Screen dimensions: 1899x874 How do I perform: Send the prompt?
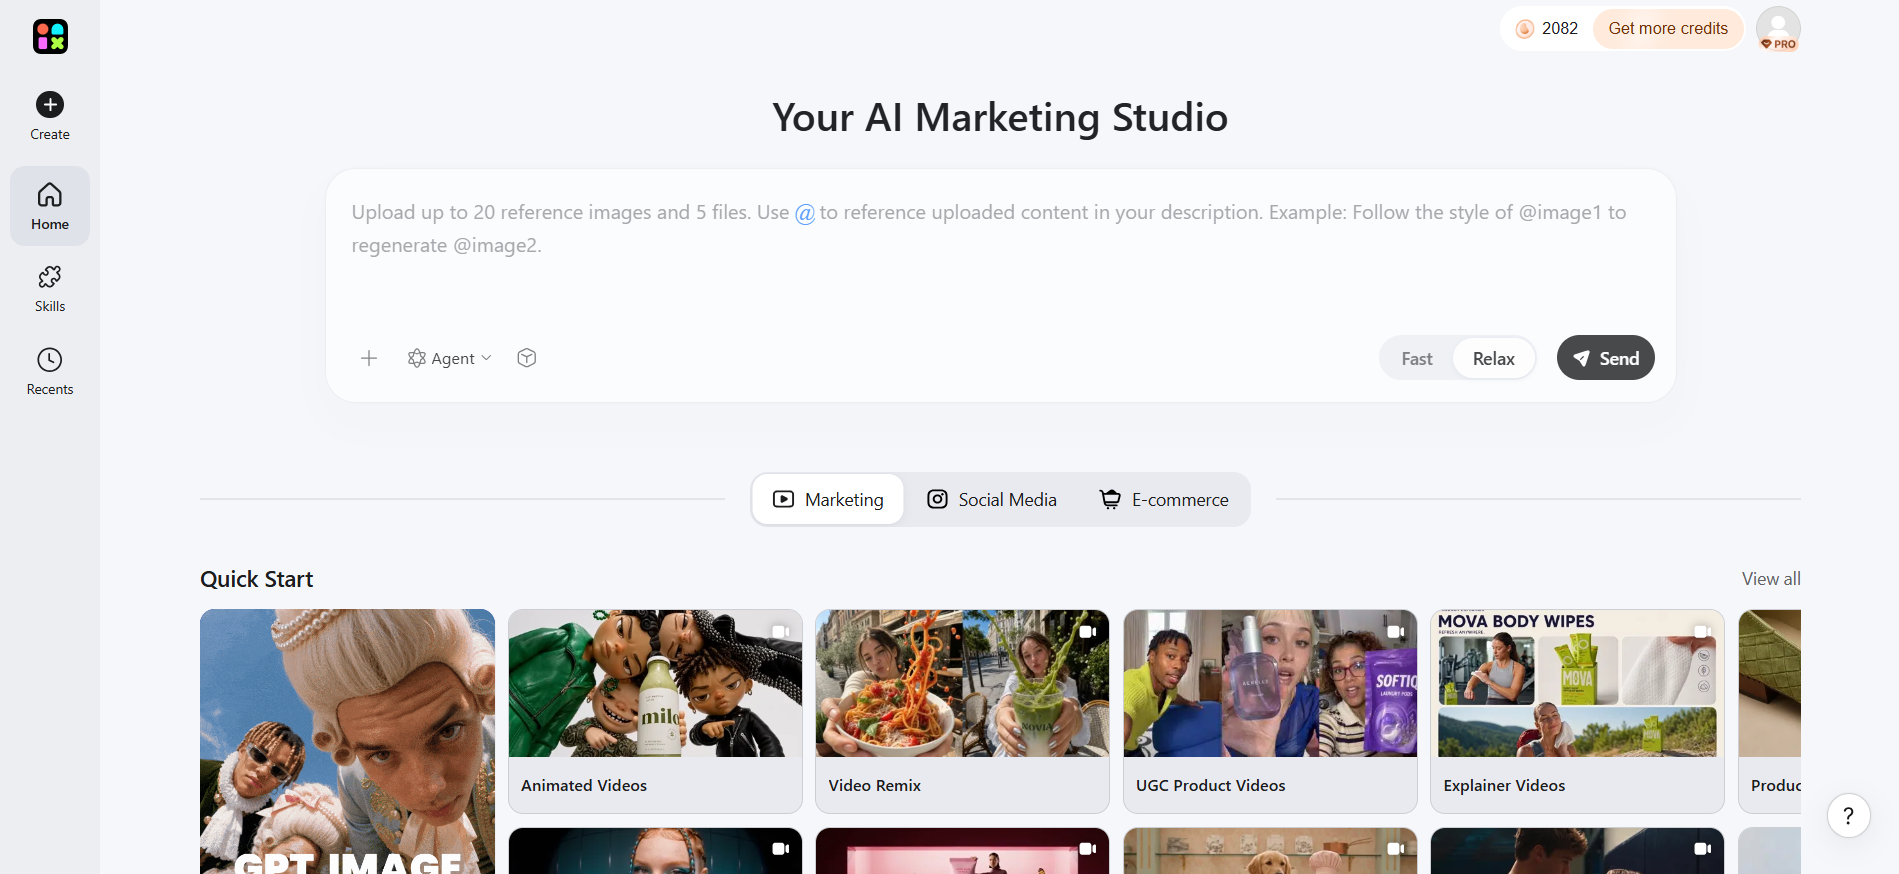1605,358
